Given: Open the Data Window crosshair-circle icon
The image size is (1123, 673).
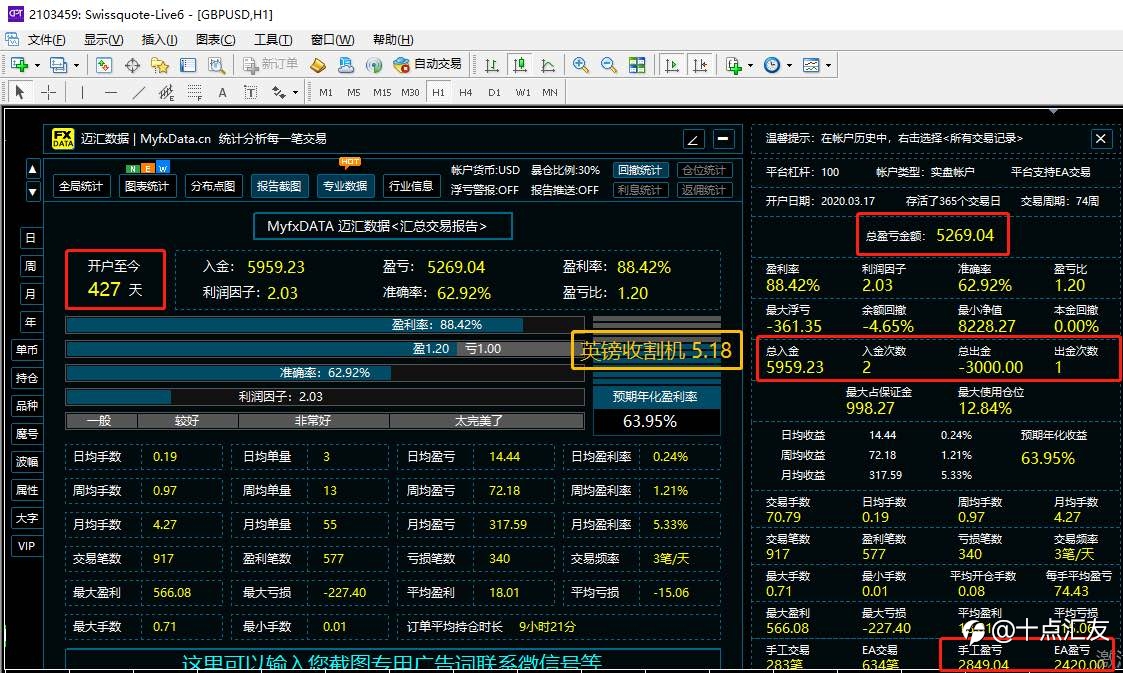Looking at the screenshot, I should coord(132,65).
